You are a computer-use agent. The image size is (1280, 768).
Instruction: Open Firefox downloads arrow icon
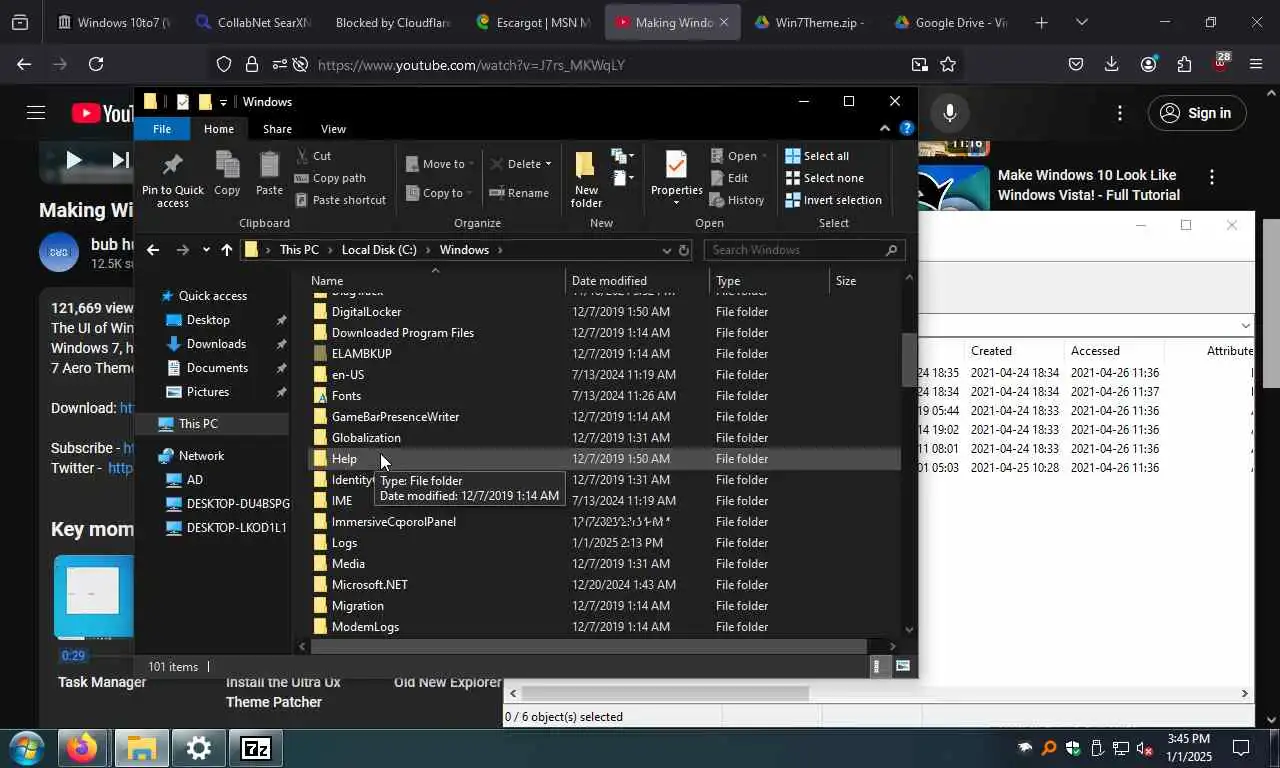coord(1111,65)
